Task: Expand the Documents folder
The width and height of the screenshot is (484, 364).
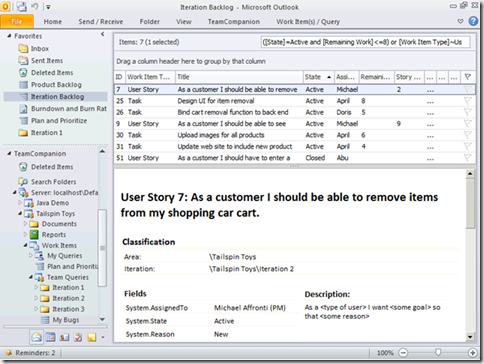Action: pos(25,224)
